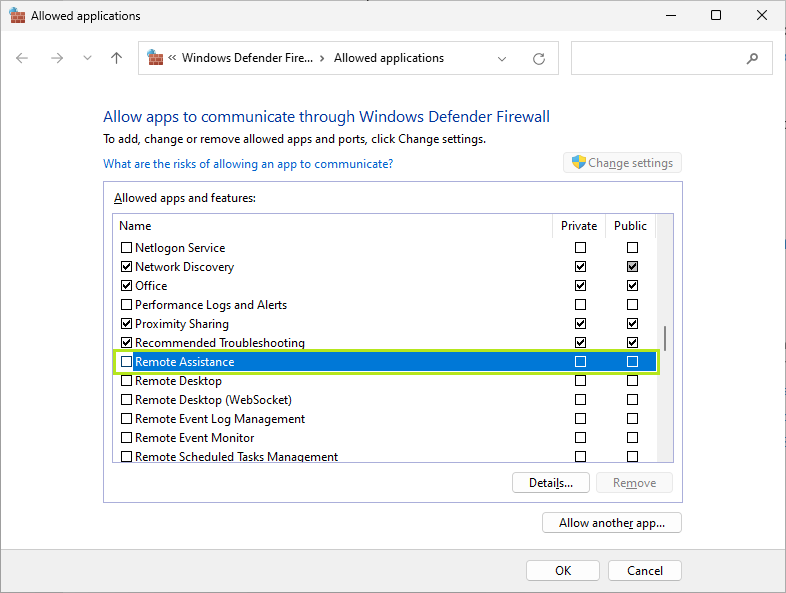Toggle Public for Office
The image size is (786, 593).
click(633, 286)
